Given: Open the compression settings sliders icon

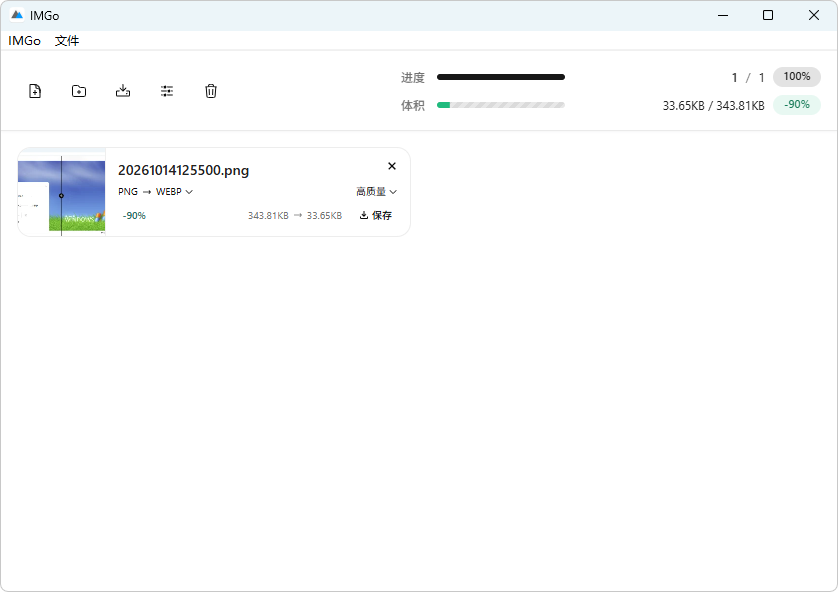Looking at the screenshot, I should click(167, 91).
